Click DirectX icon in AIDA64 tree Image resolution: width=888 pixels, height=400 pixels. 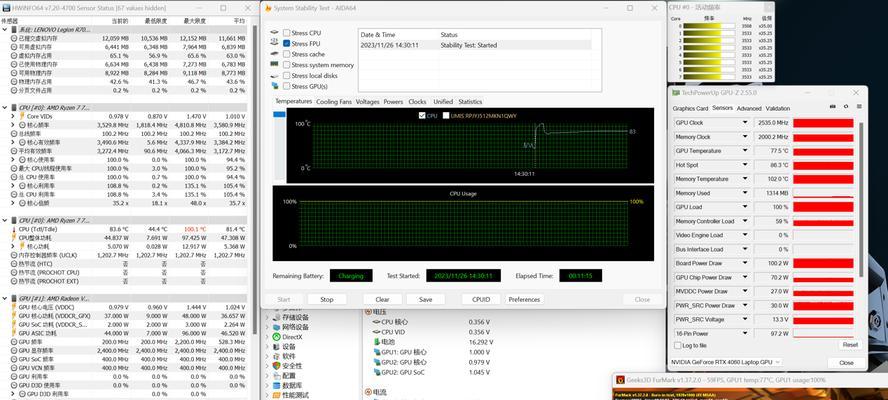(x=276, y=337)
